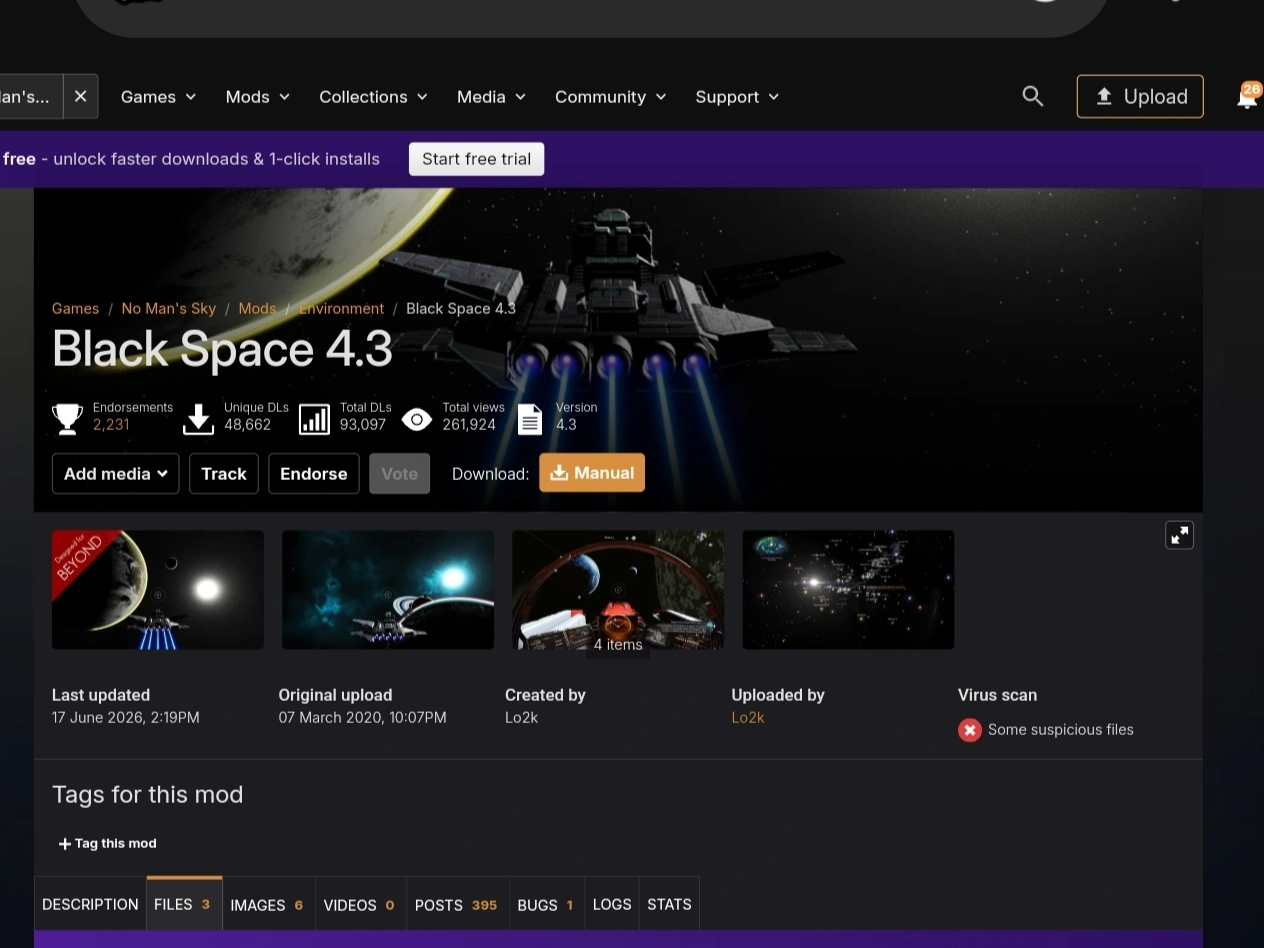Screen dimensions: 1264x948
Task: Click the red virus scan warning icon
Action: [969, 730]
